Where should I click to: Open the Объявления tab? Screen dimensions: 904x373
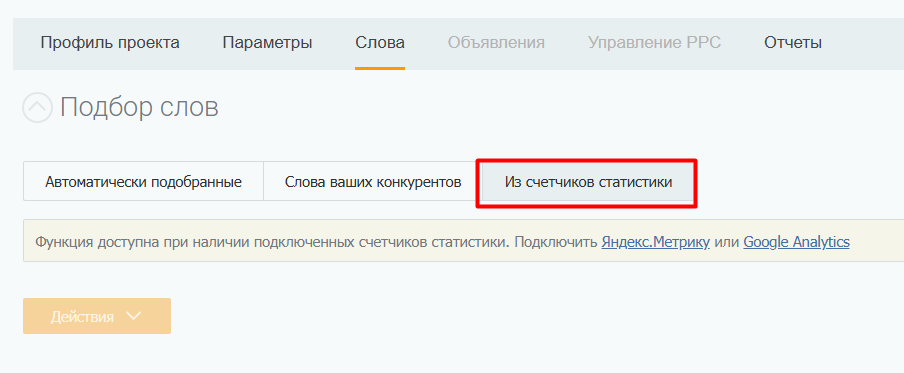point(496,43)
